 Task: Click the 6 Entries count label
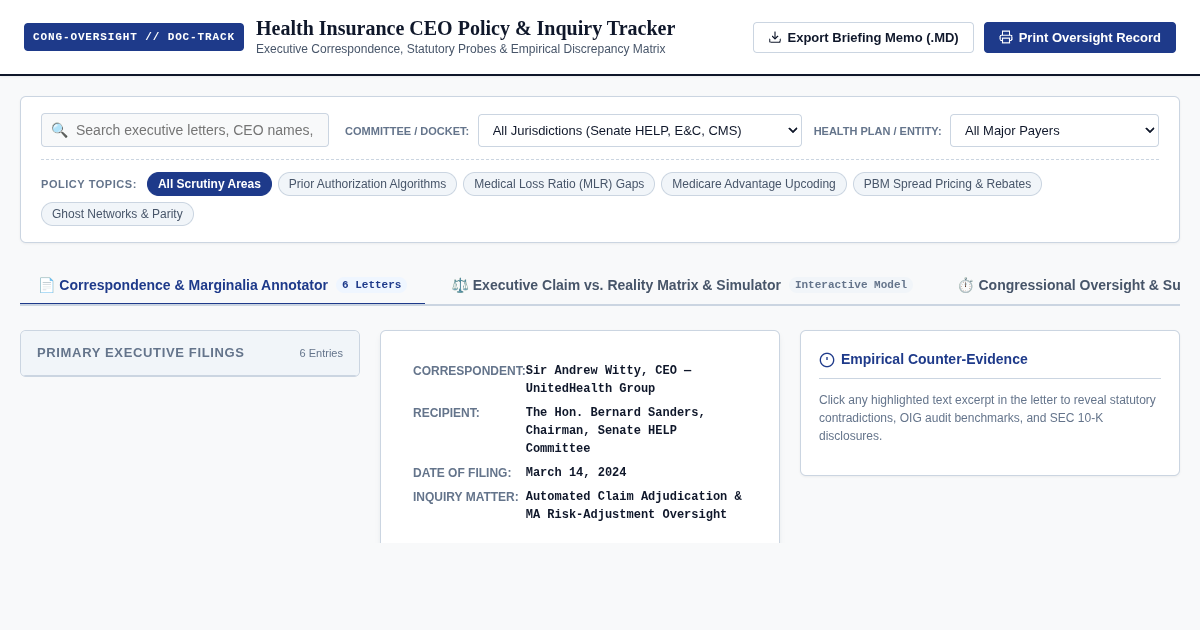321,353
